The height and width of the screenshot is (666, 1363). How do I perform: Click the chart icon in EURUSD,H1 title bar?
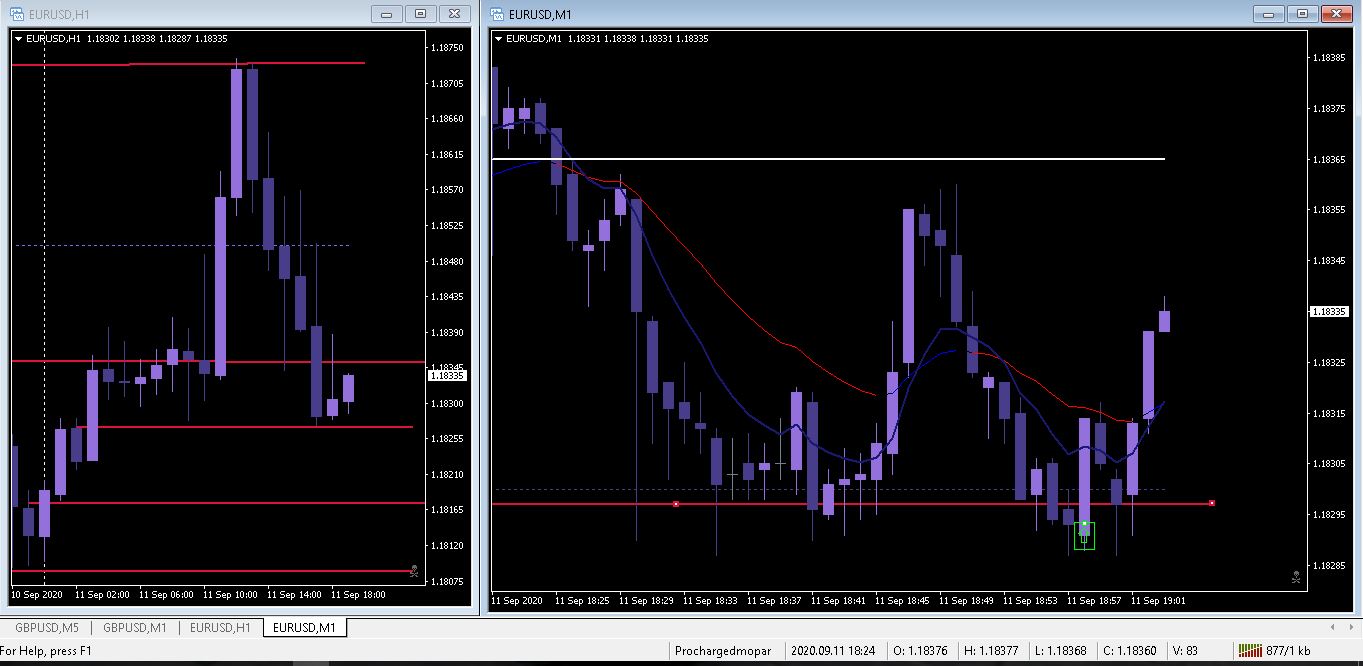point(17,14)
